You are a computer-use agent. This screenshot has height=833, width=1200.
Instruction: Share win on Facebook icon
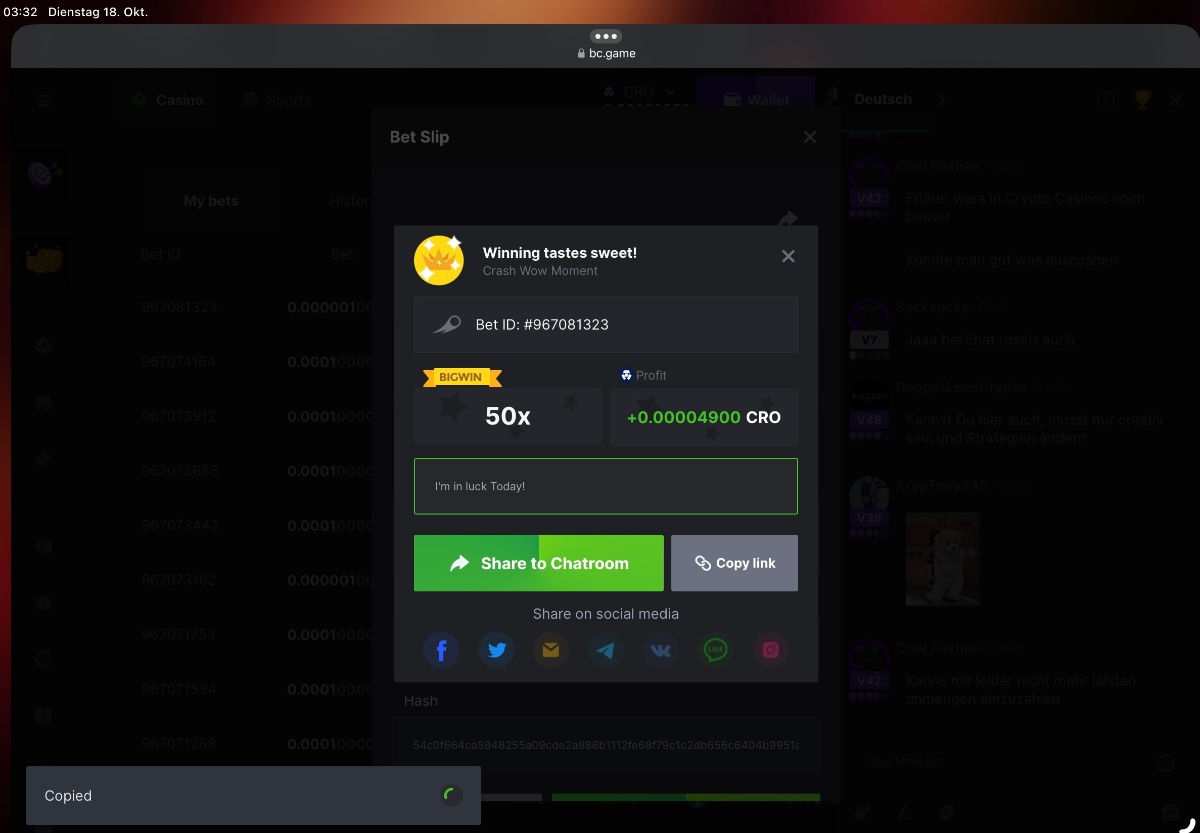[441, 650]
